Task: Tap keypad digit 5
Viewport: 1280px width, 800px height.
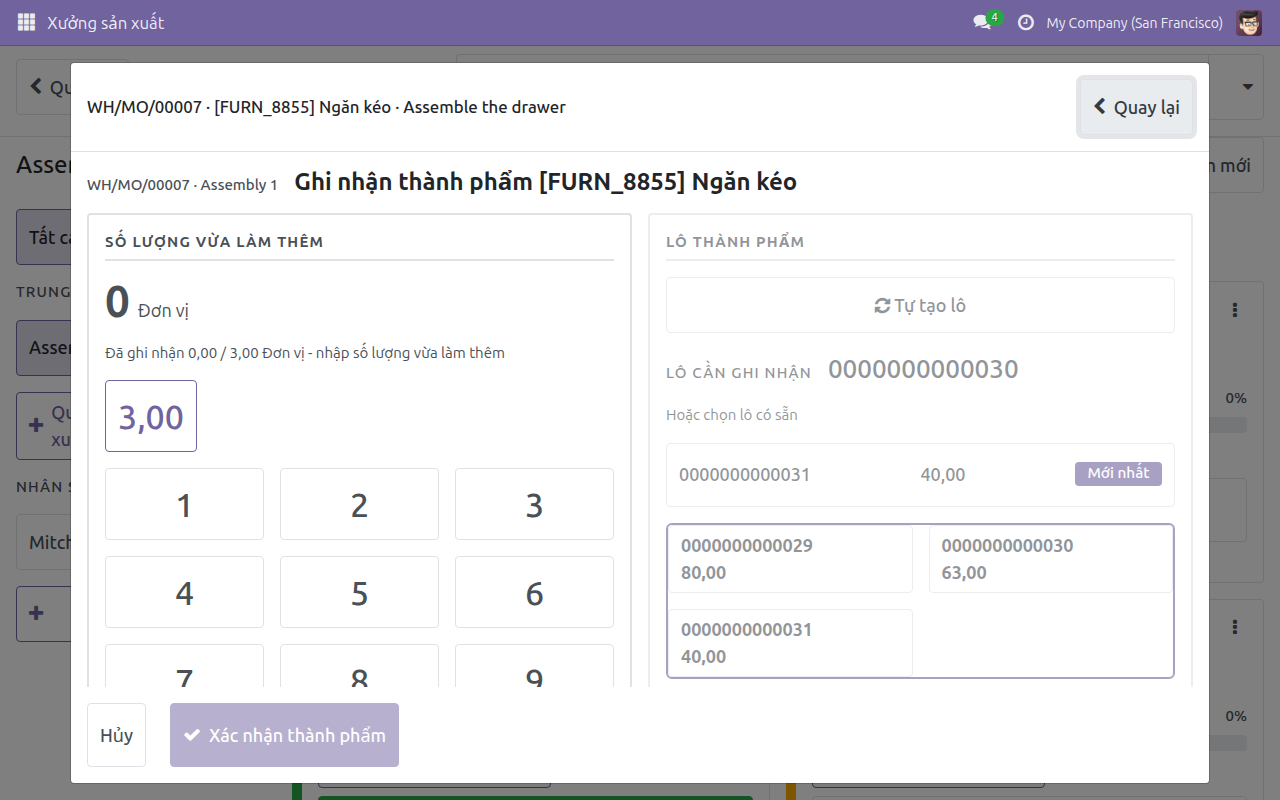Action: coord(359,592)
